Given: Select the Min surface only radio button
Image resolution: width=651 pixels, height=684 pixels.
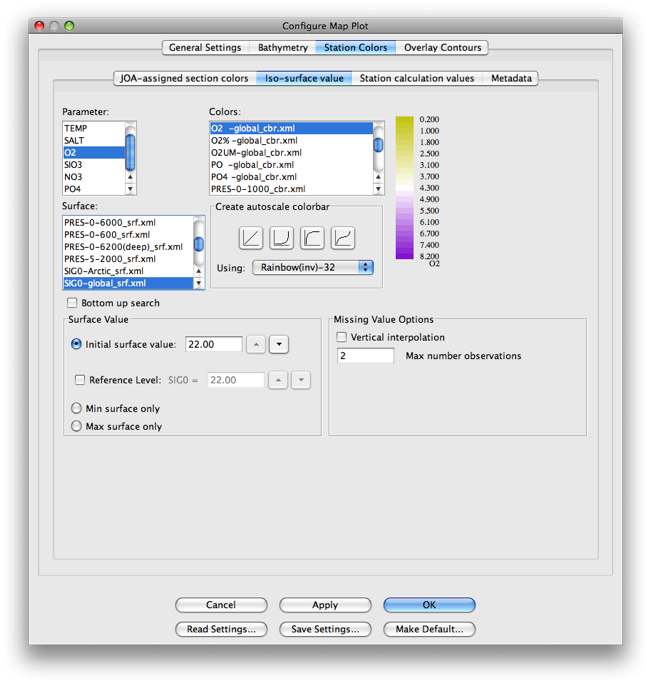Looking at the screenshot, I should pos(77,408).
